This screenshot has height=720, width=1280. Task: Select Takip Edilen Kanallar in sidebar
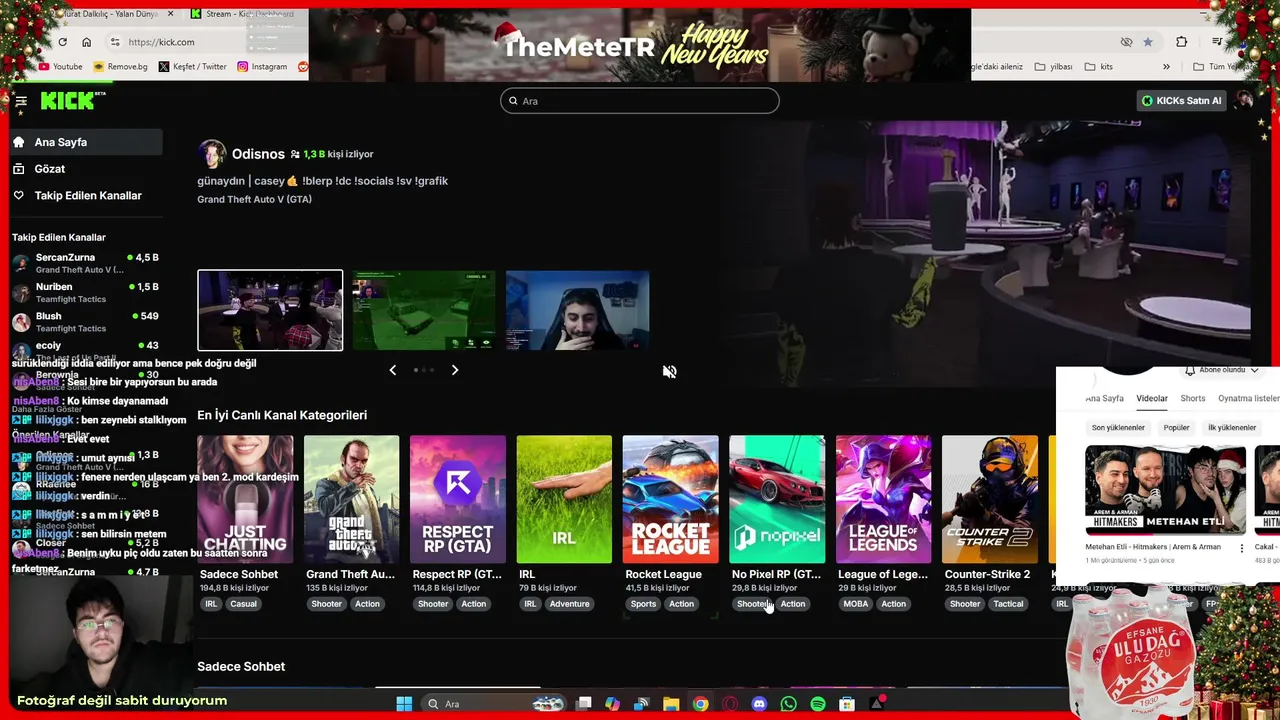coord(86,196)
